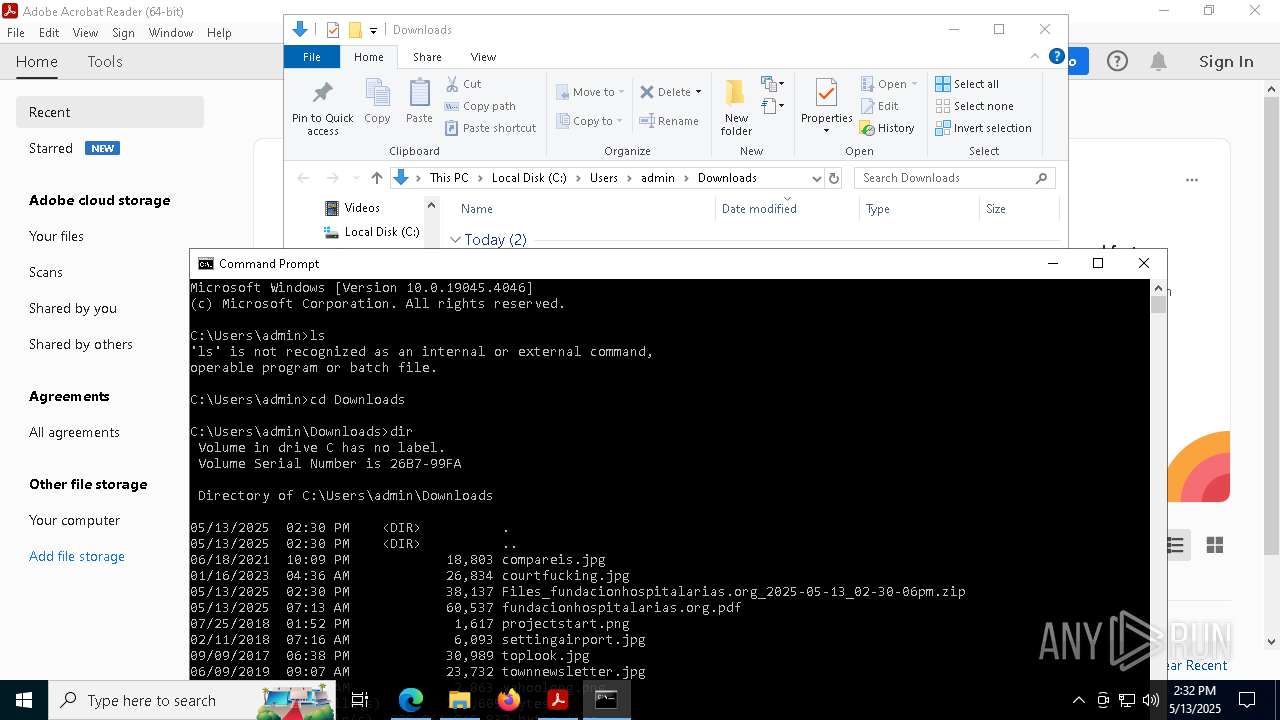Open file History in the ribbon

(887, 128)
